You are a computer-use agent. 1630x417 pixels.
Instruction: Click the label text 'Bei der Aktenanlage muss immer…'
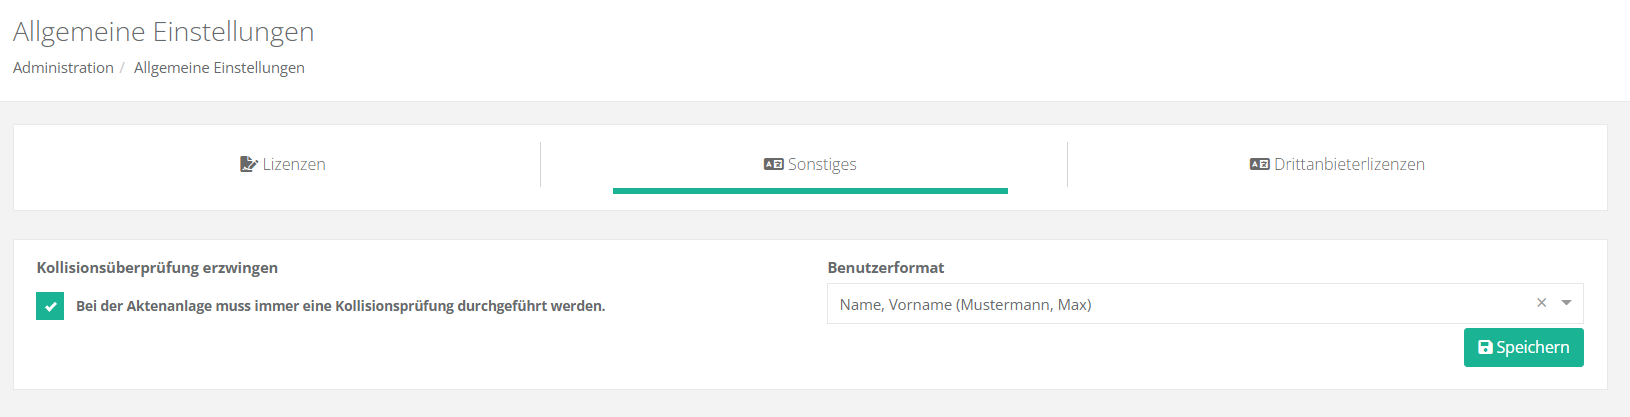click(340, 306)
